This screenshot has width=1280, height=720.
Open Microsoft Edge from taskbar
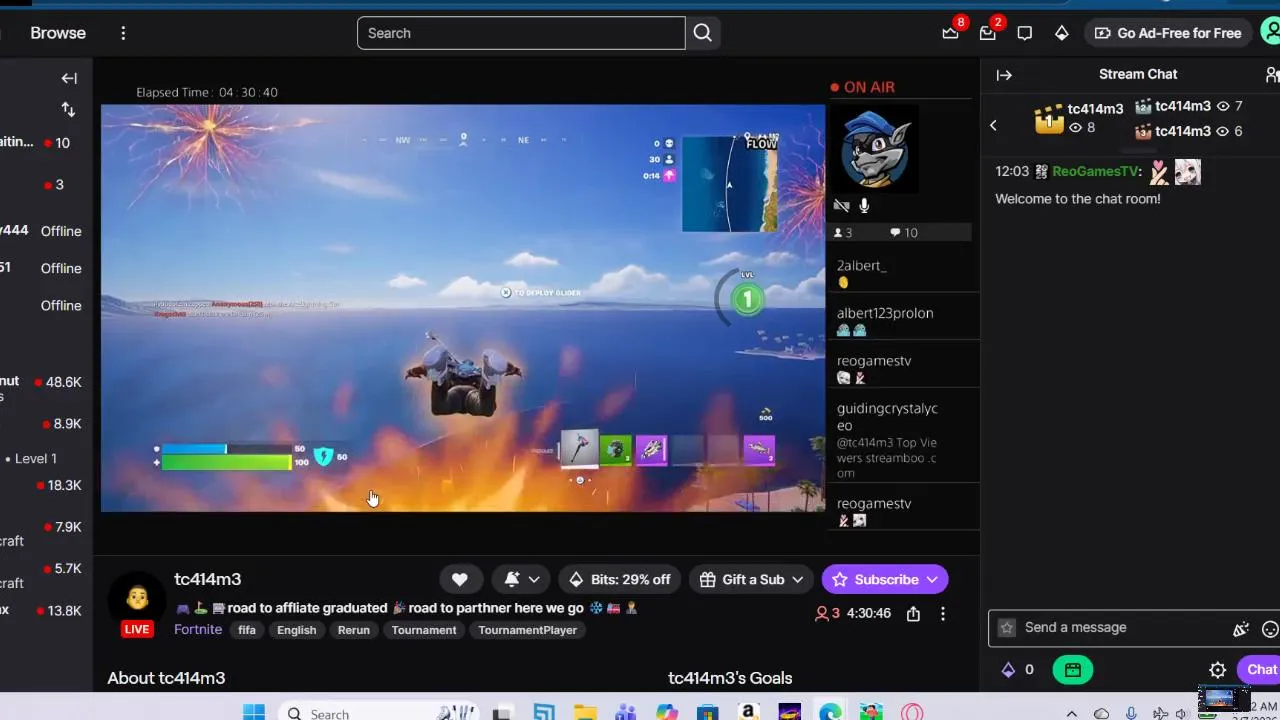pyautogui.click(x=830, y=712)
